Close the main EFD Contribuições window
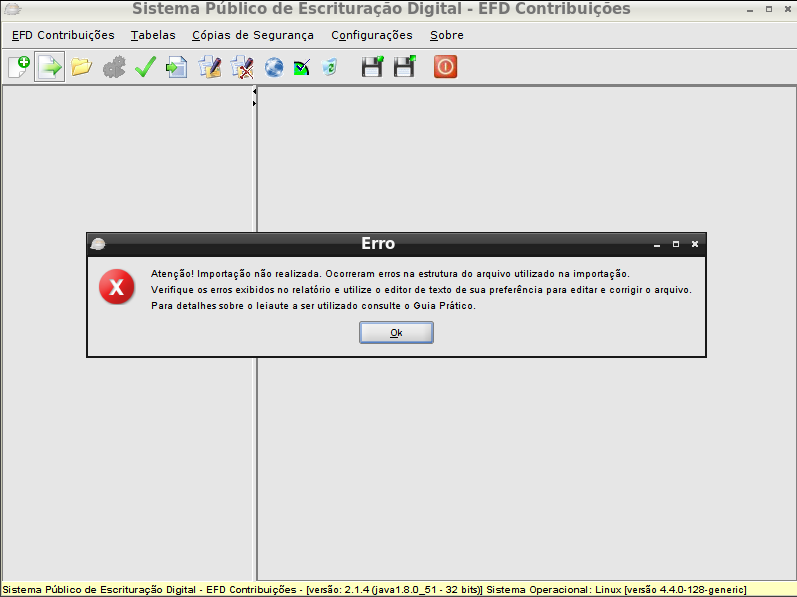The width and height of the screenshot is (797, 597). [788, 9]
